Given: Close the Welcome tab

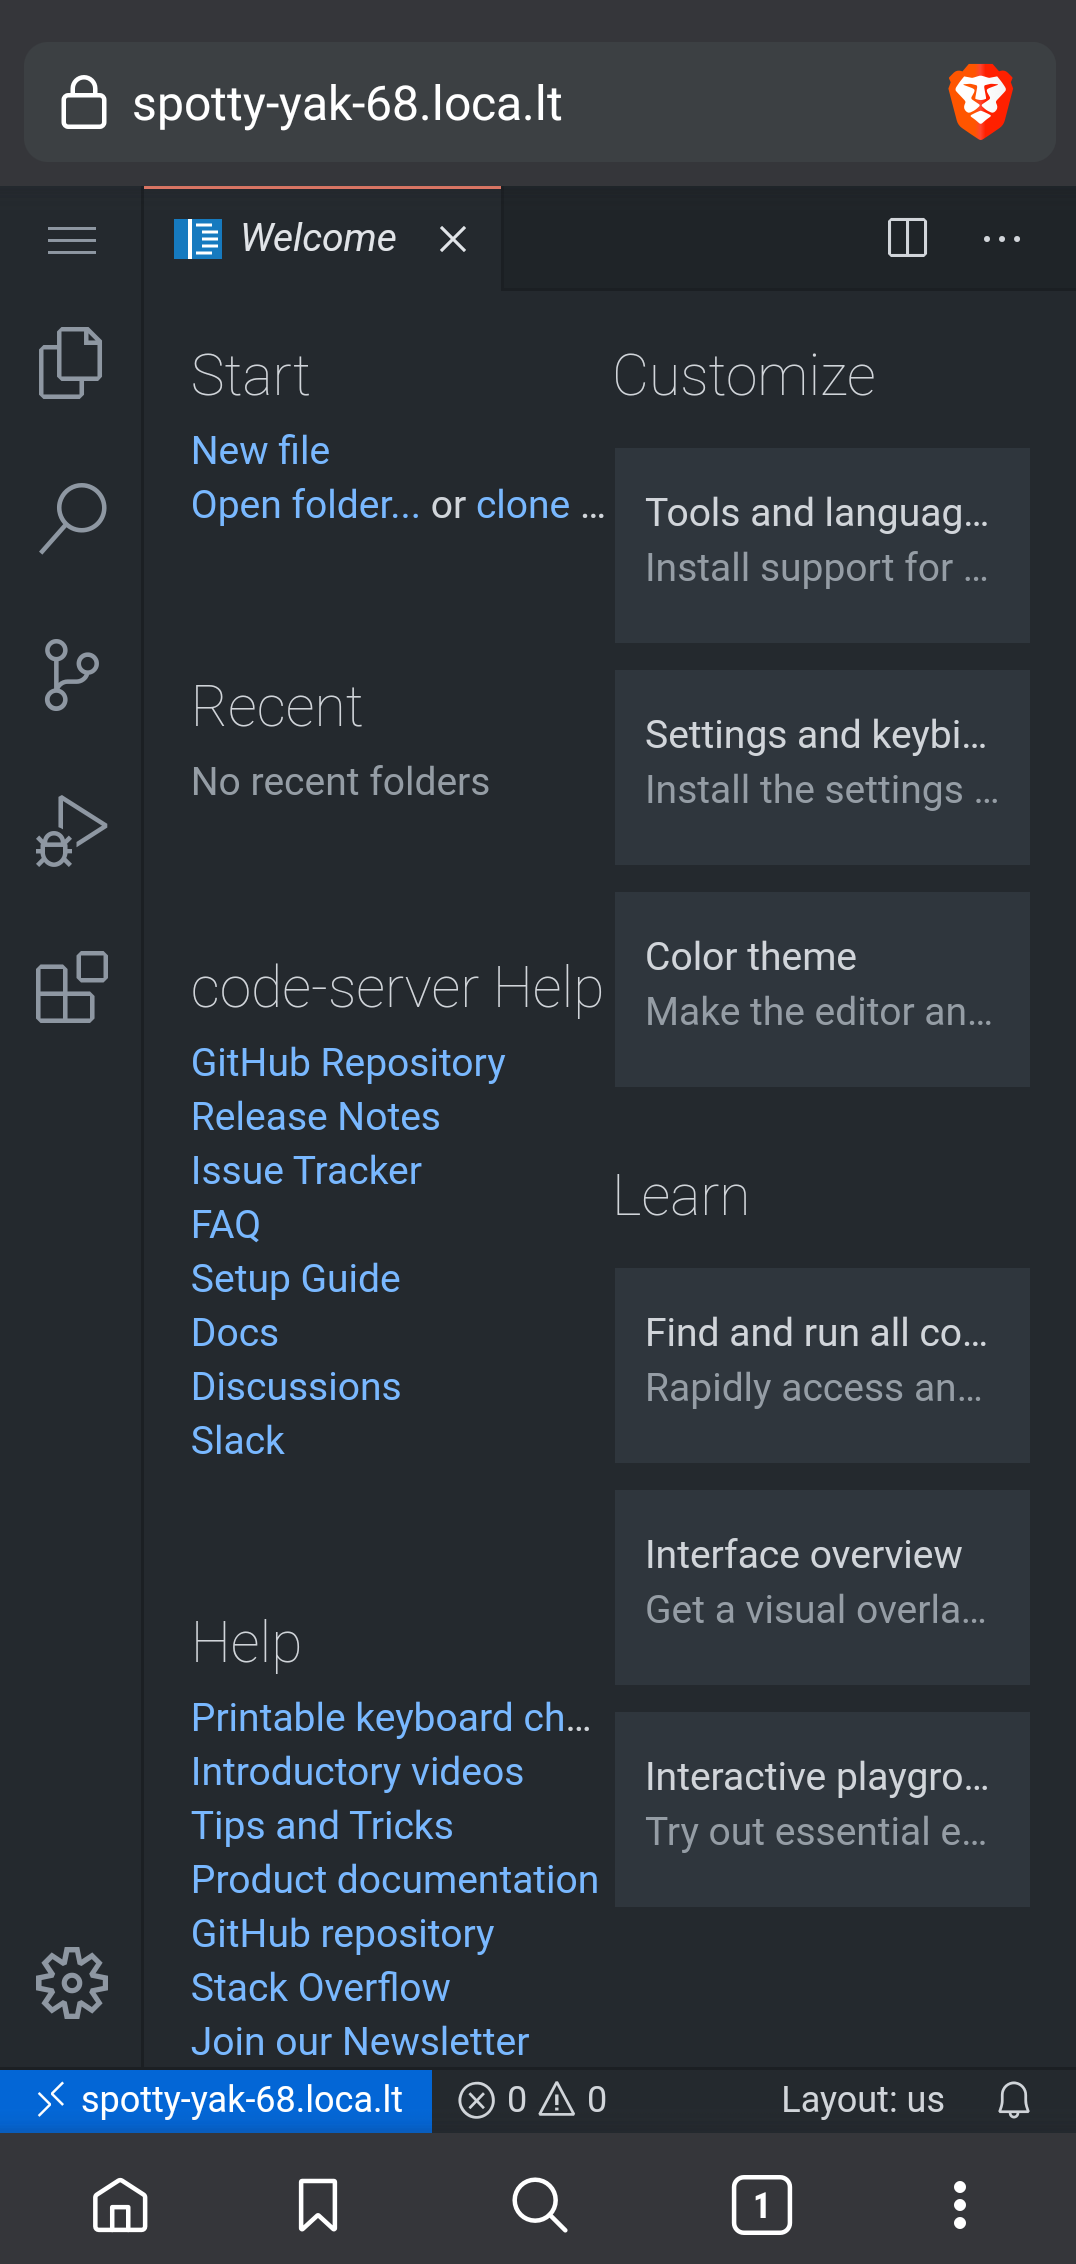Looking at the screenshot, I should pos(453,239).
